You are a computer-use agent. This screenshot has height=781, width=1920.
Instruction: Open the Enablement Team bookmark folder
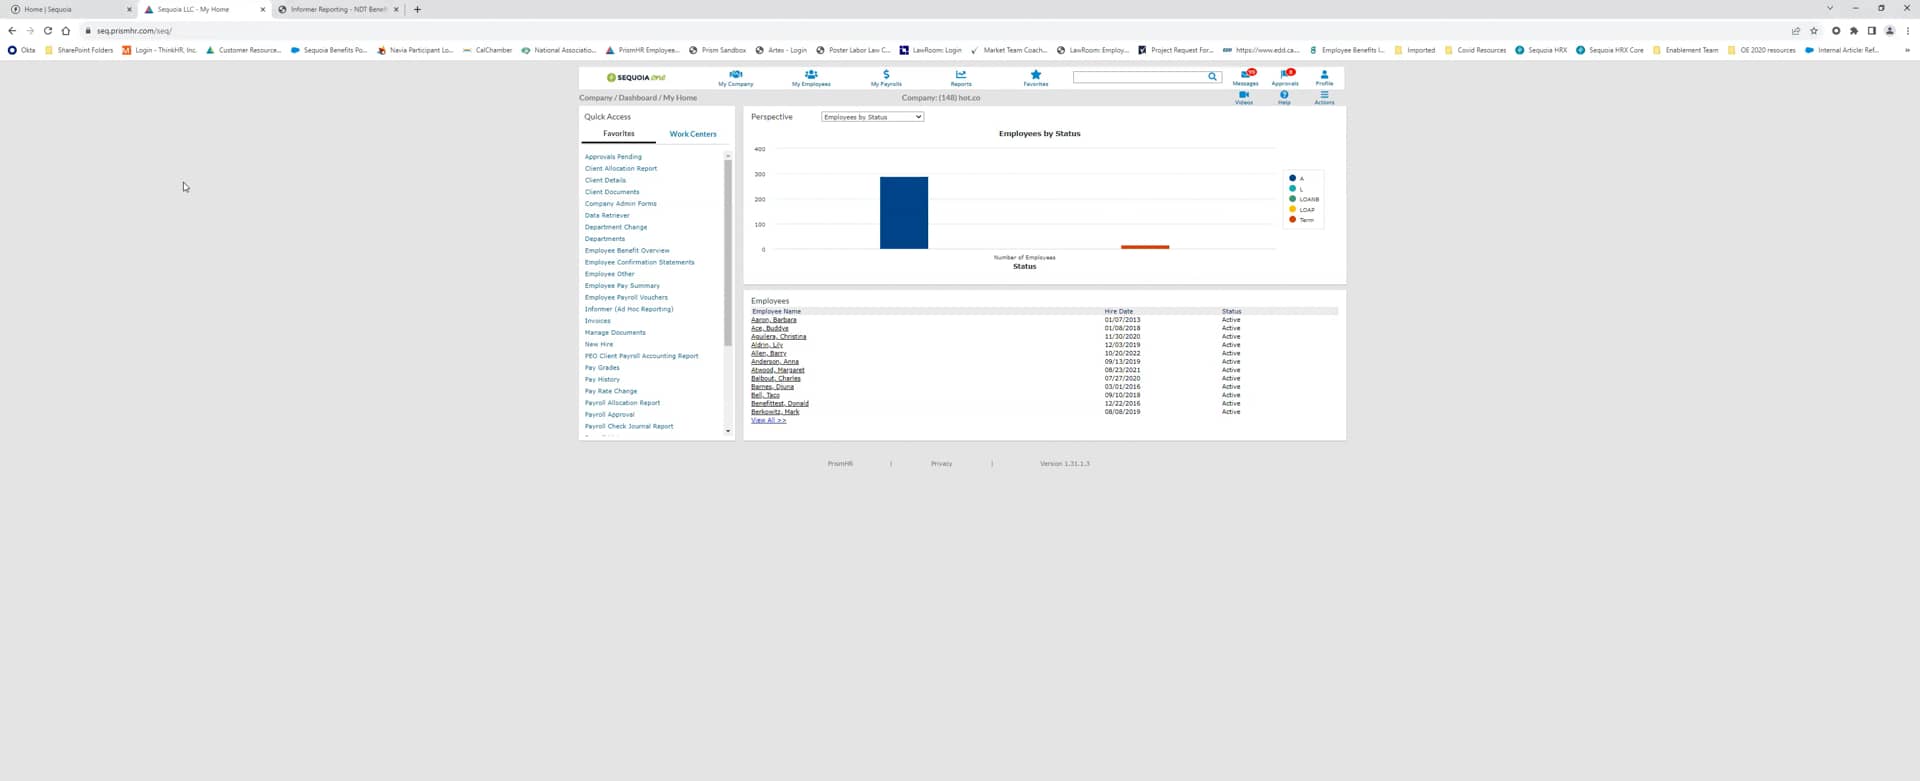(x=1685, y=50)
